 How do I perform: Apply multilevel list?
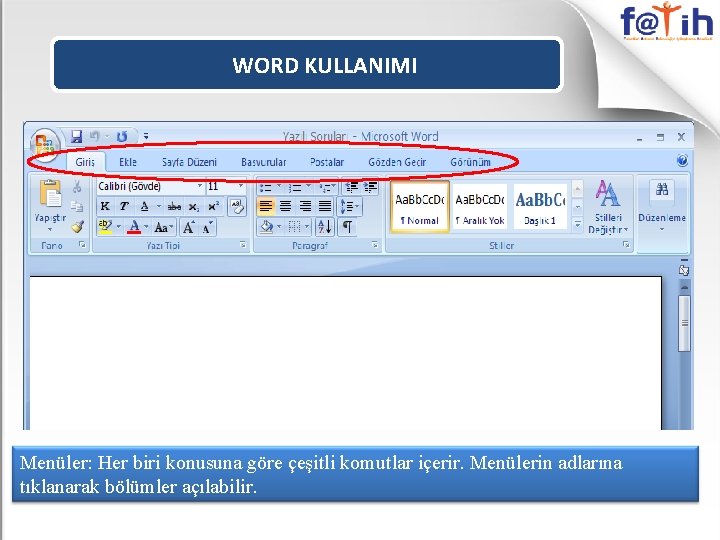[x=327, y=187]
